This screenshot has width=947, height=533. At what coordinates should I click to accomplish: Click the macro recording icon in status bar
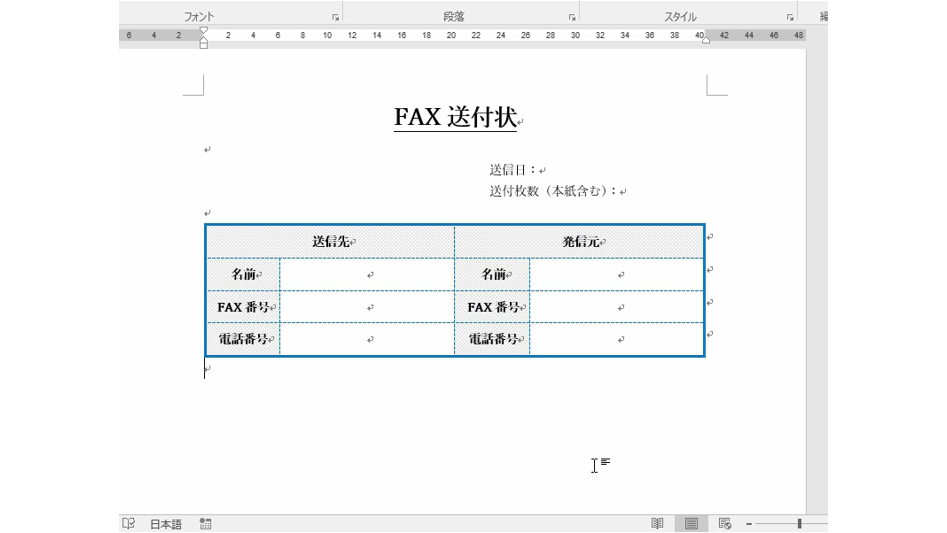click(x=205, y=523)
